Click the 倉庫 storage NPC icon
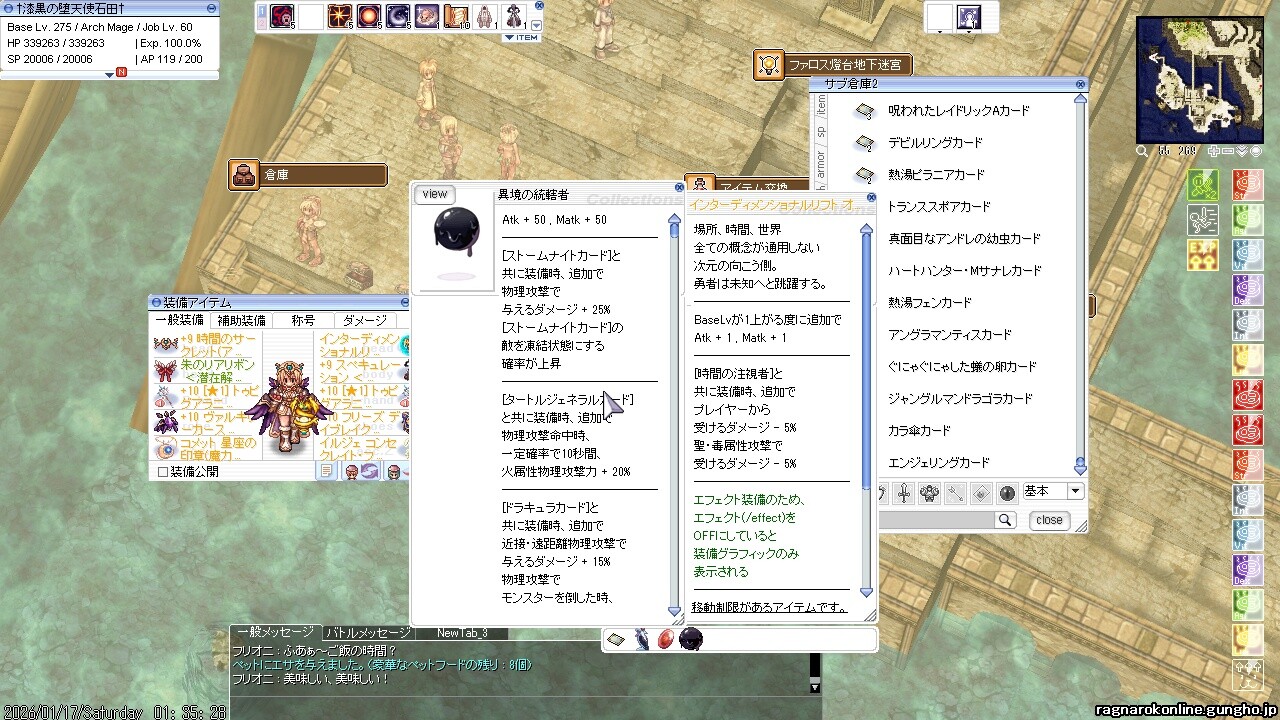 point(244,175)
